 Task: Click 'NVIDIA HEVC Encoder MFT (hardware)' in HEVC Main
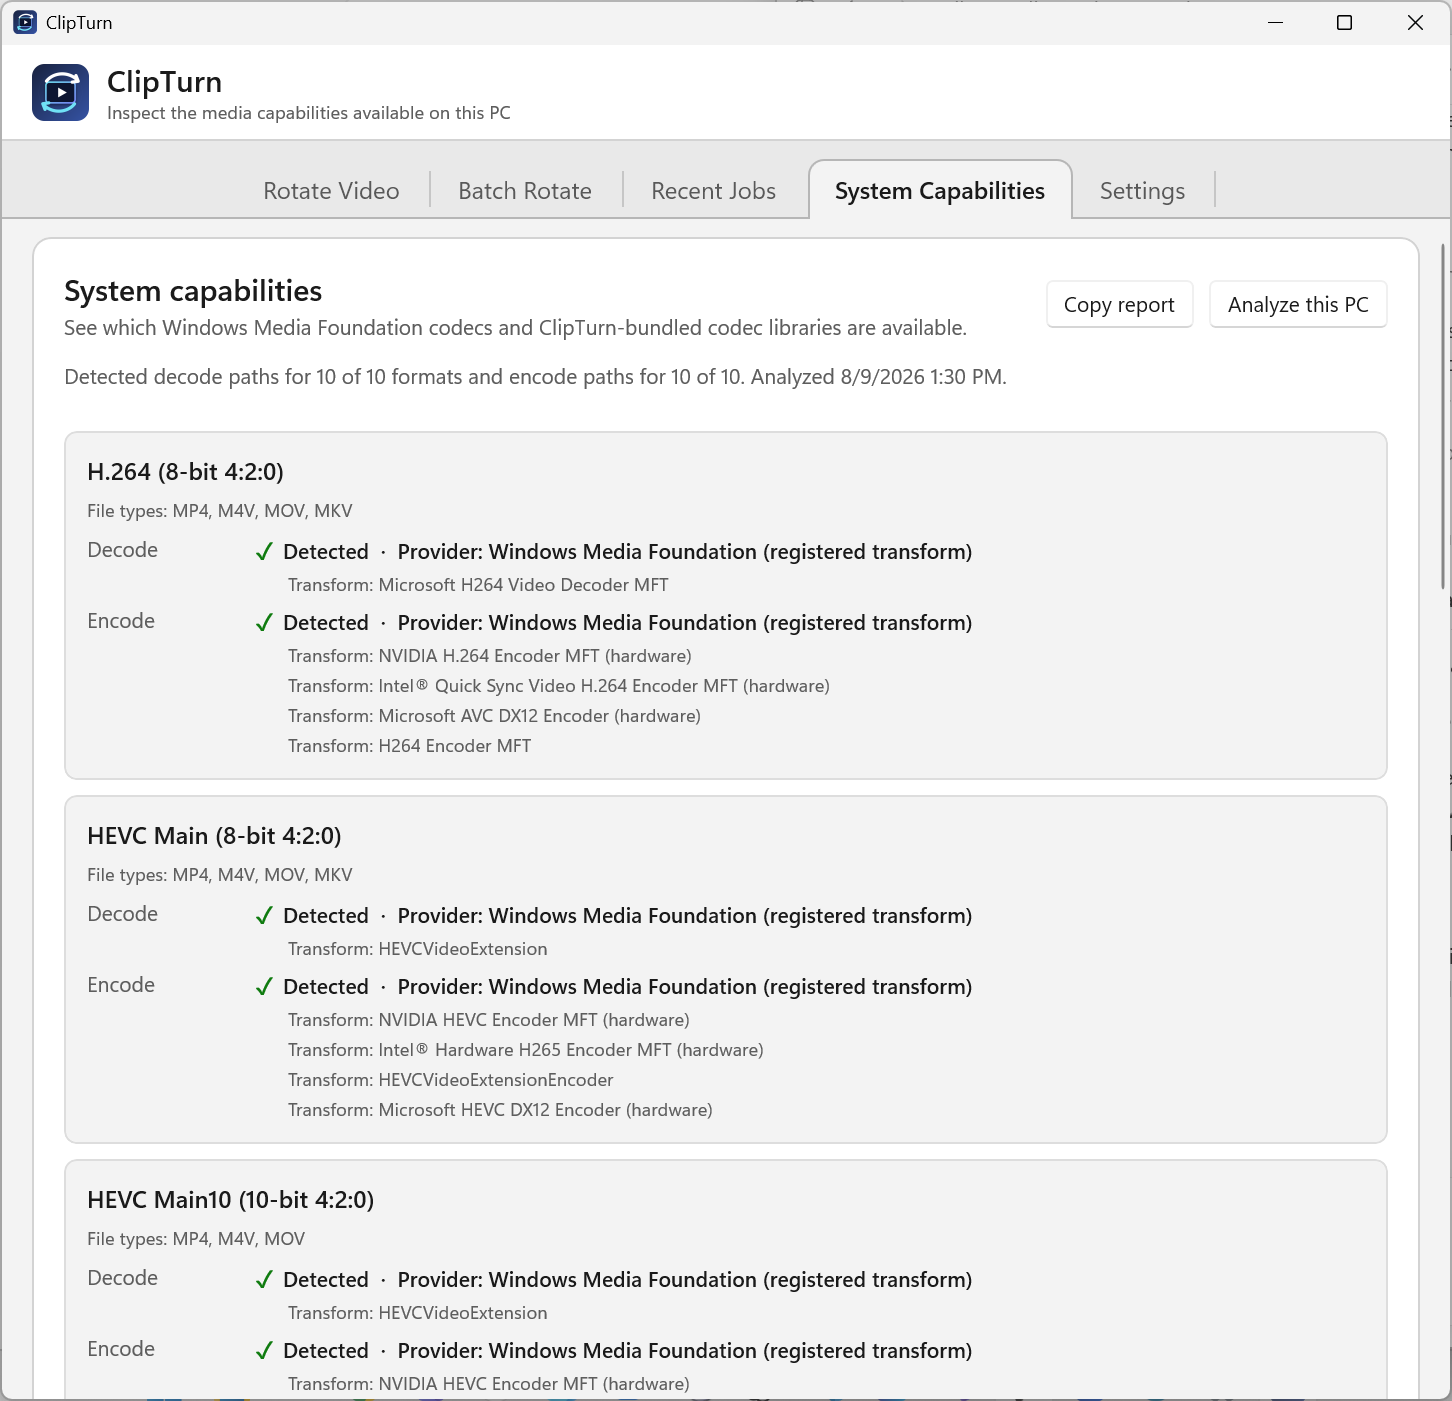[x=489, y=1020]
